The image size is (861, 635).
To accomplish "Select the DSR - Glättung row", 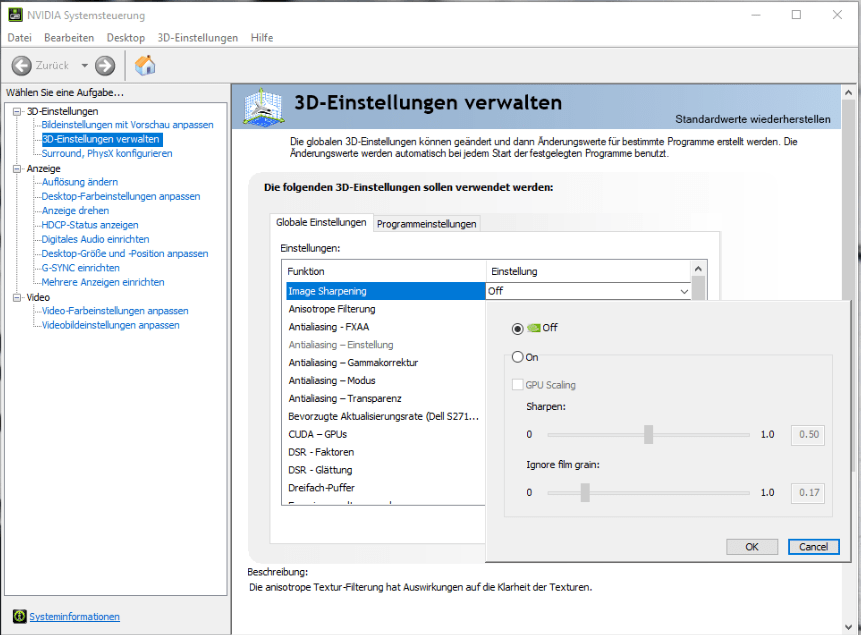I will coord(385,470).
